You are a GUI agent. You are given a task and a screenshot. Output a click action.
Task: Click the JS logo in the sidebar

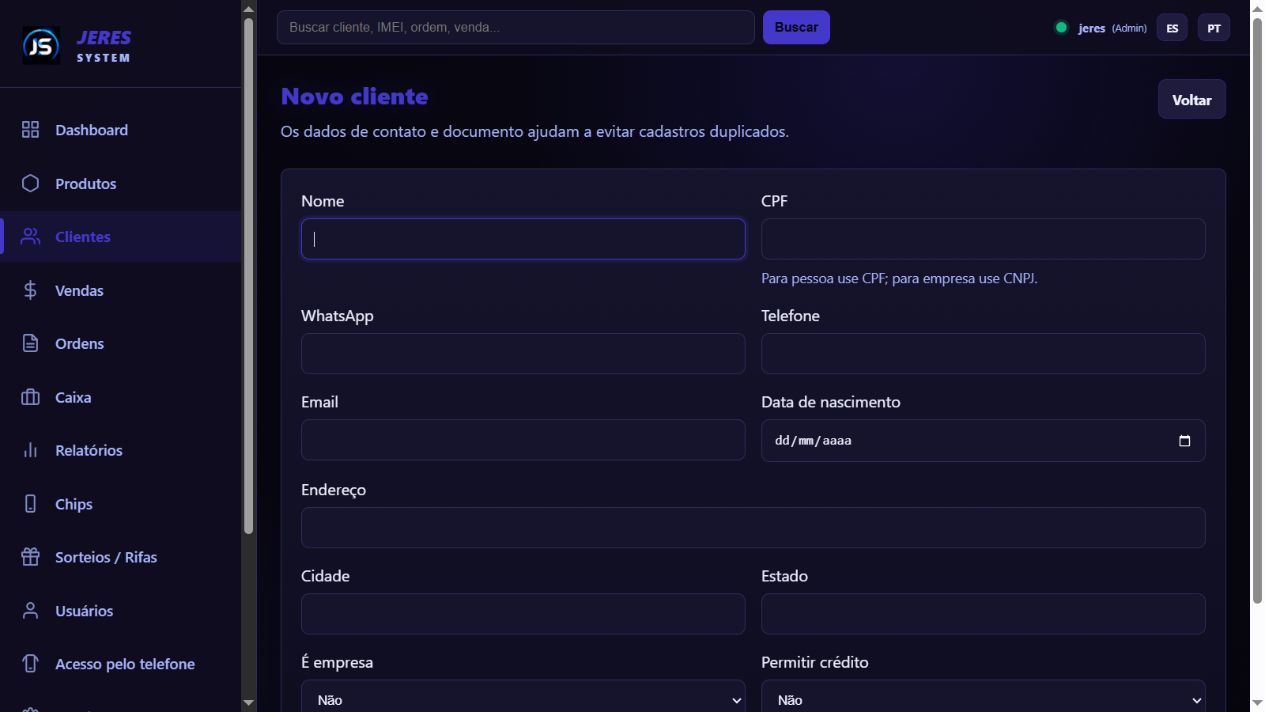coord(41,45)
